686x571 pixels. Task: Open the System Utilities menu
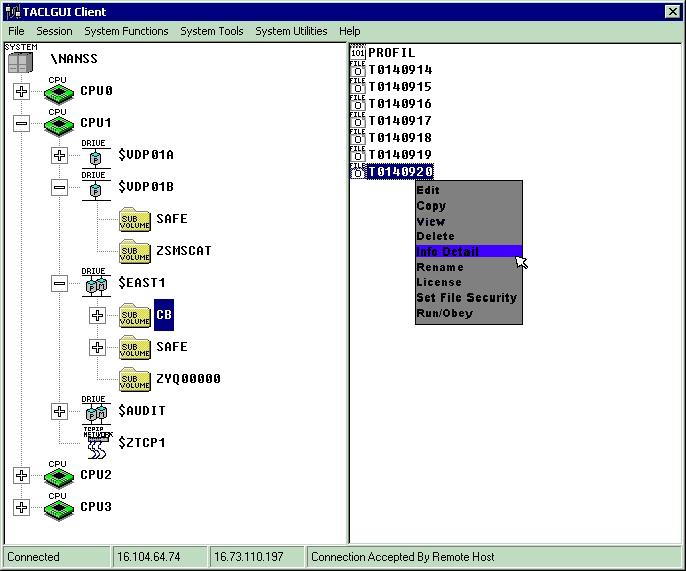click(x=291, y=31)
